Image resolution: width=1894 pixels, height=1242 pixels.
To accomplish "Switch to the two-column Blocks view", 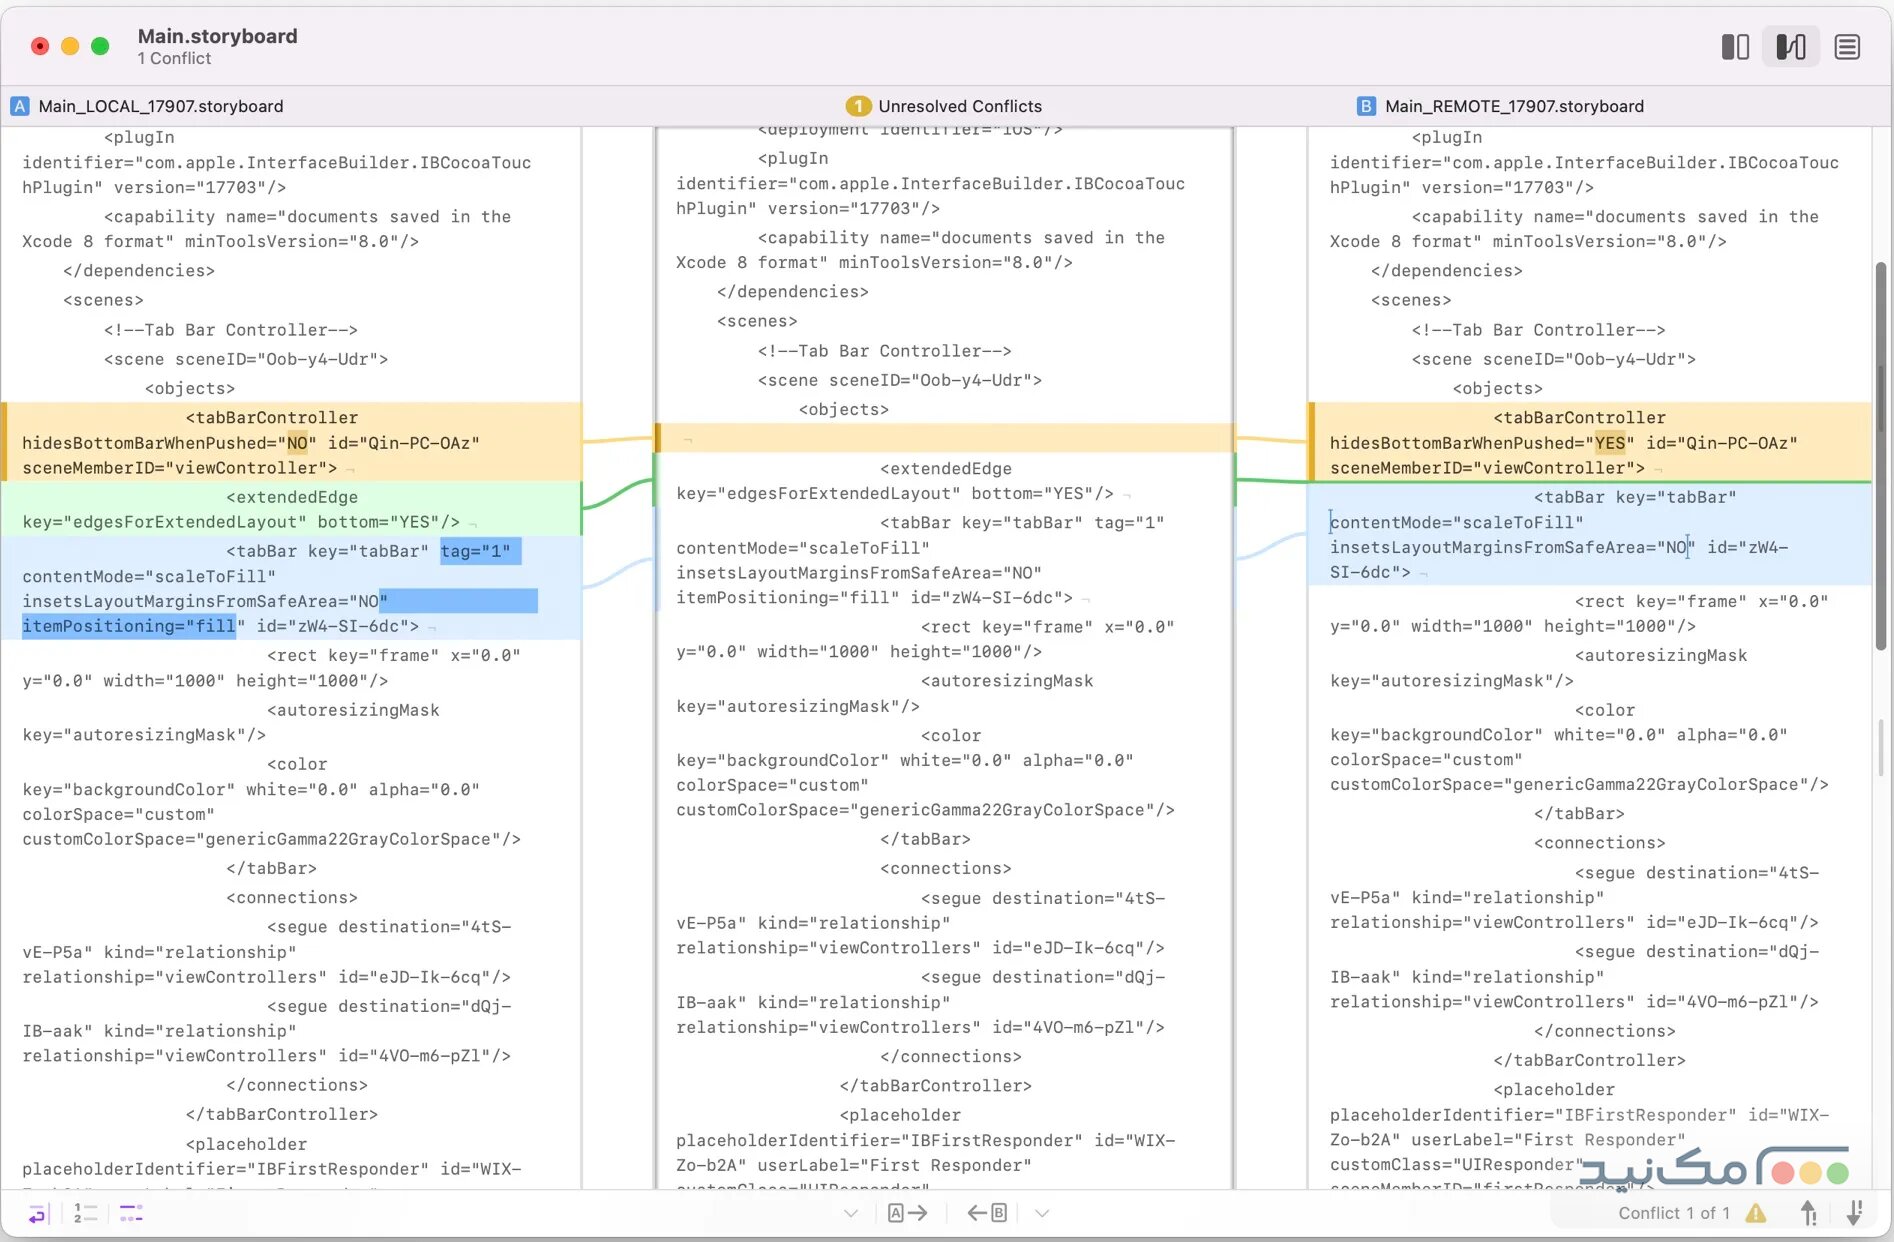I will (1735, 47).
